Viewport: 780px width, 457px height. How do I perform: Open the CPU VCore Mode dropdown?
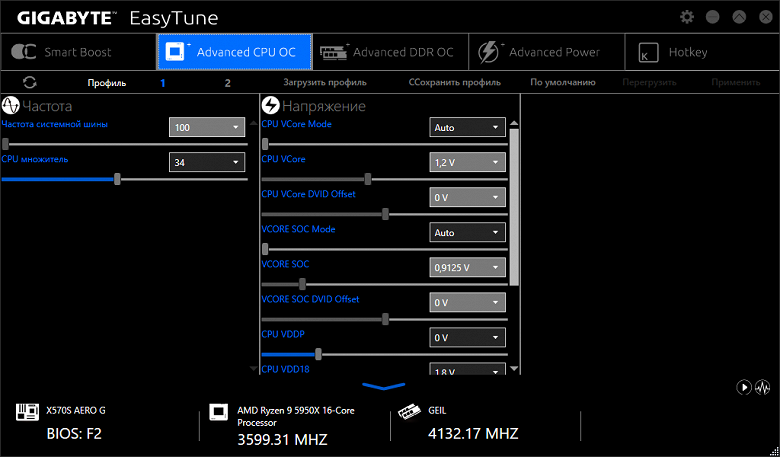(467, 127)
